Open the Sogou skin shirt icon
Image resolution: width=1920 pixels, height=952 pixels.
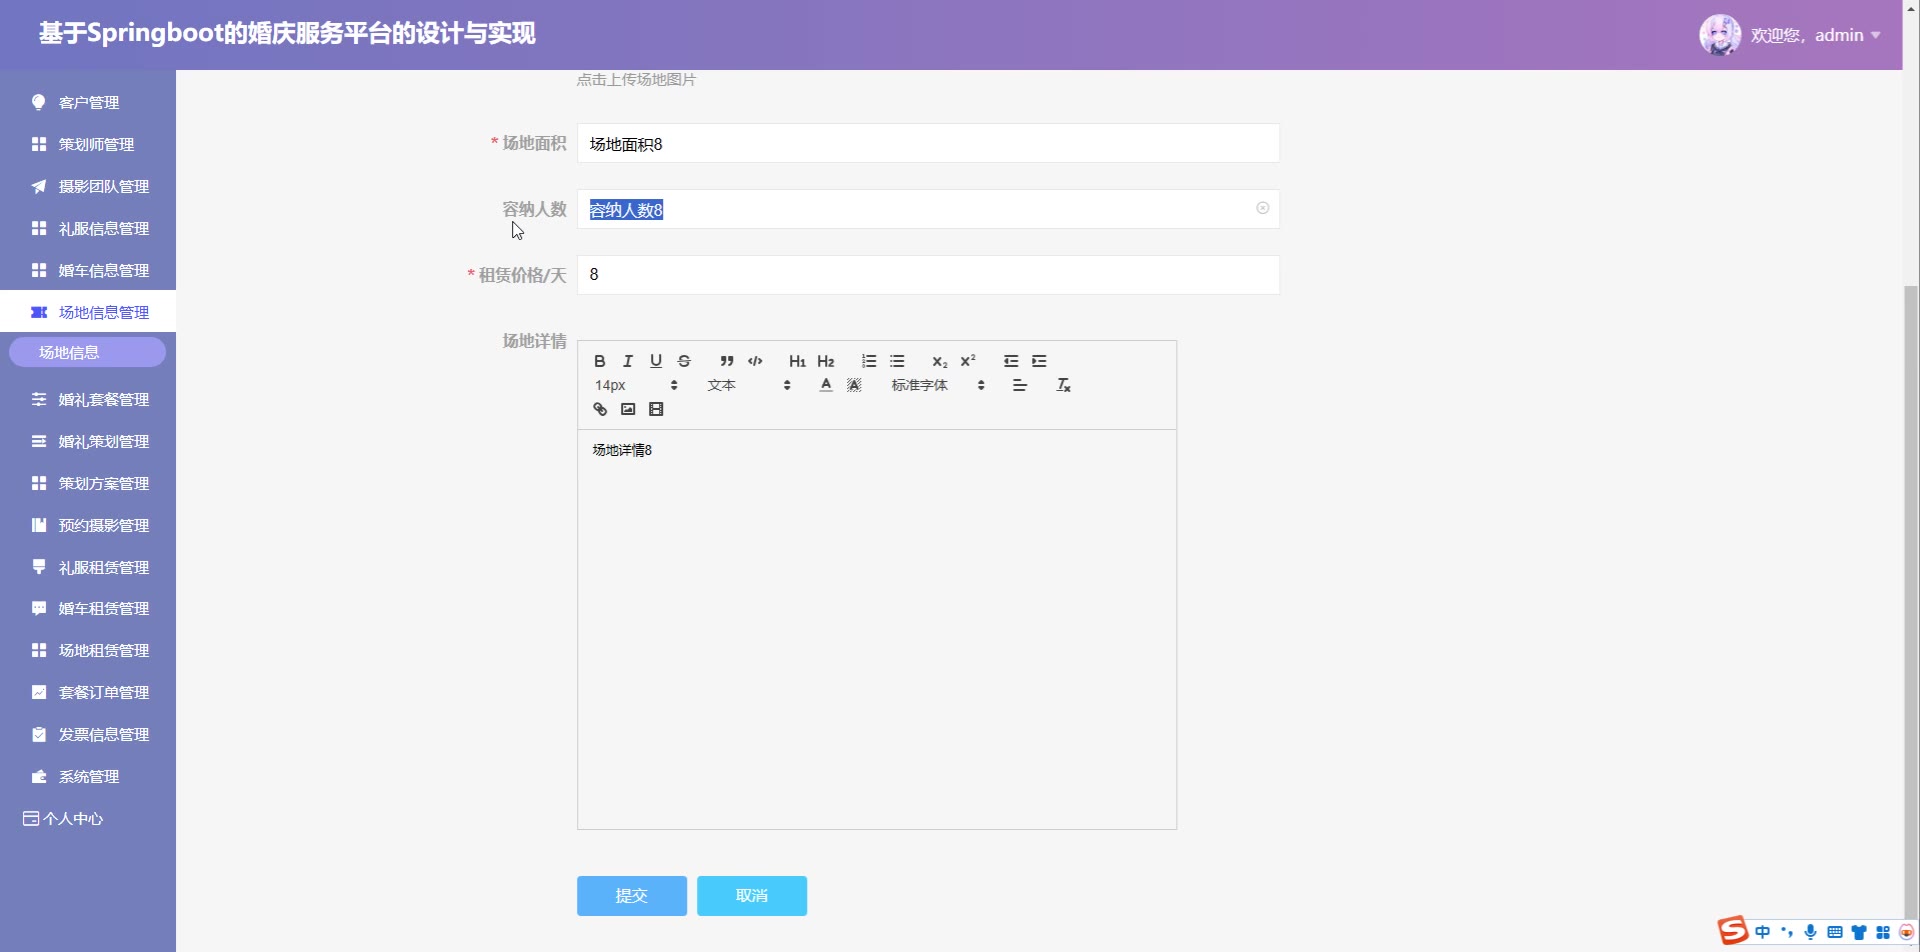point(1859,932)
